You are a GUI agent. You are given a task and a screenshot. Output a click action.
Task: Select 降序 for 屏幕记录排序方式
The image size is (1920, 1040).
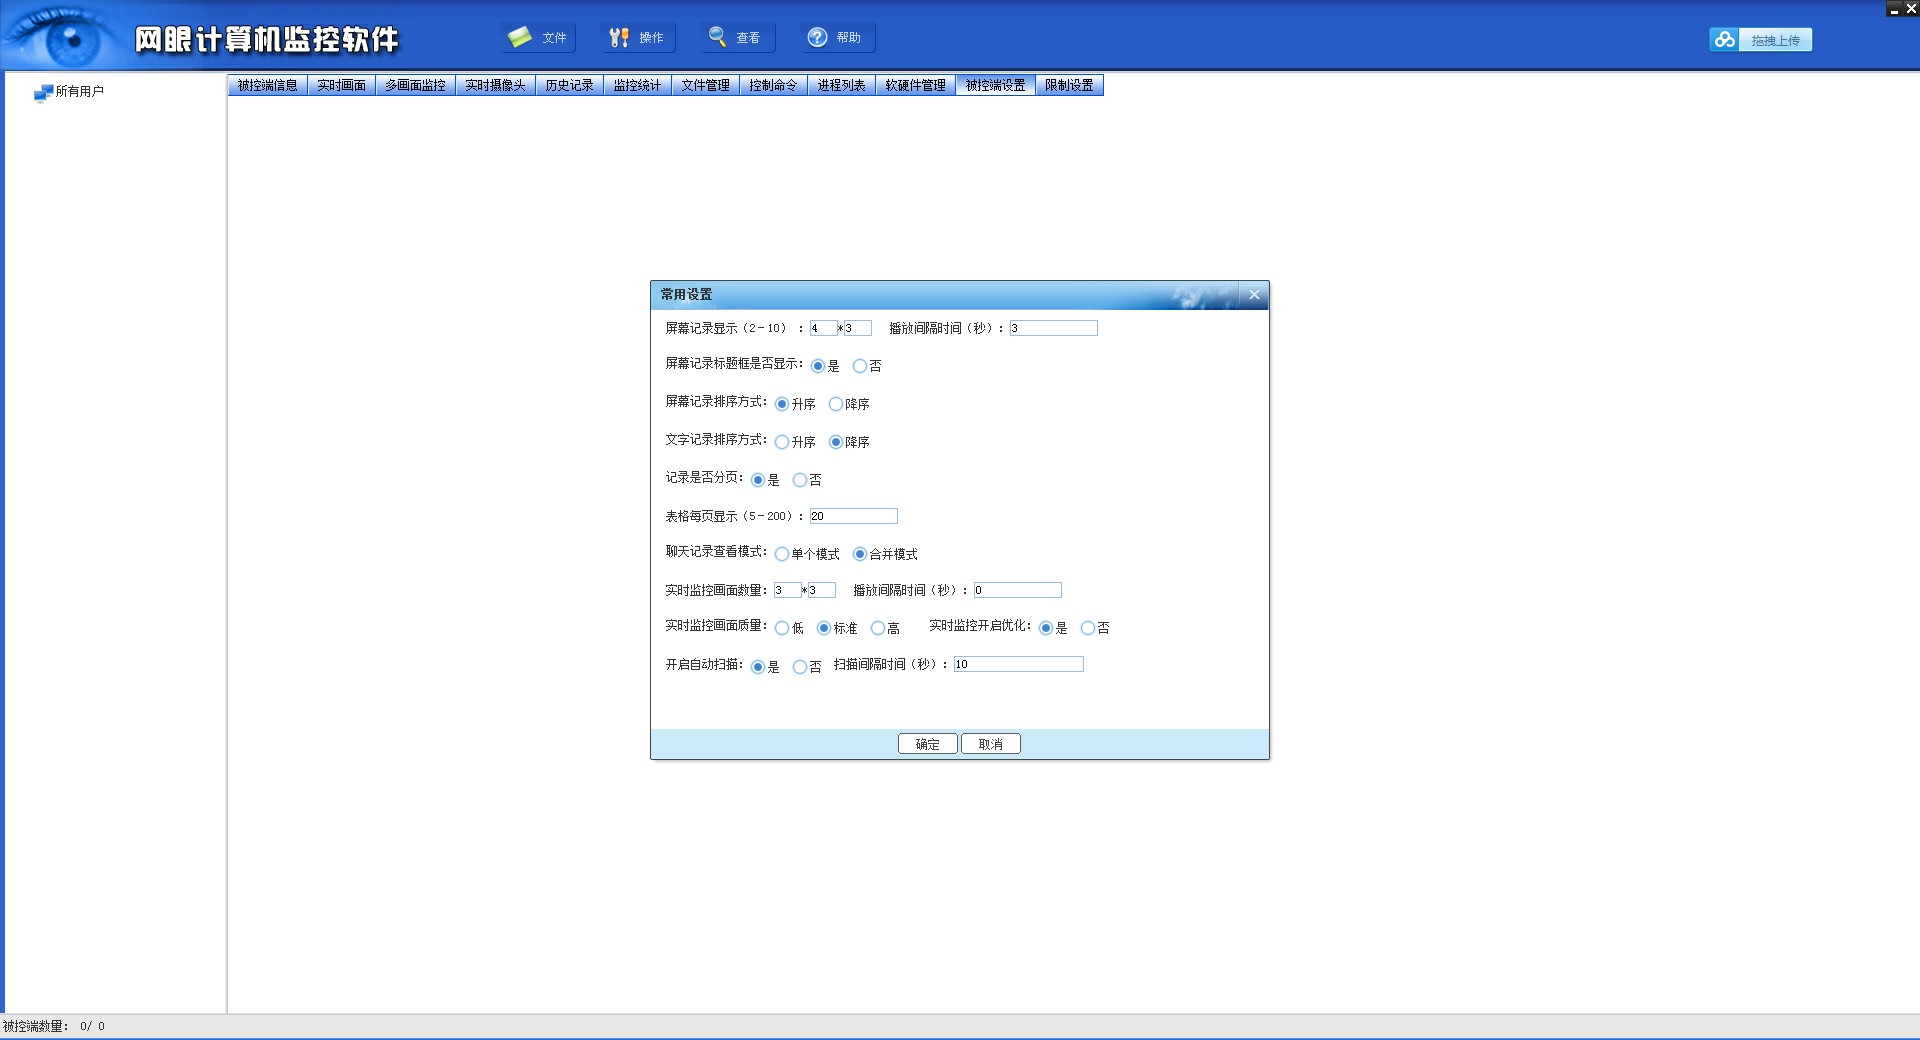[836, 404]
